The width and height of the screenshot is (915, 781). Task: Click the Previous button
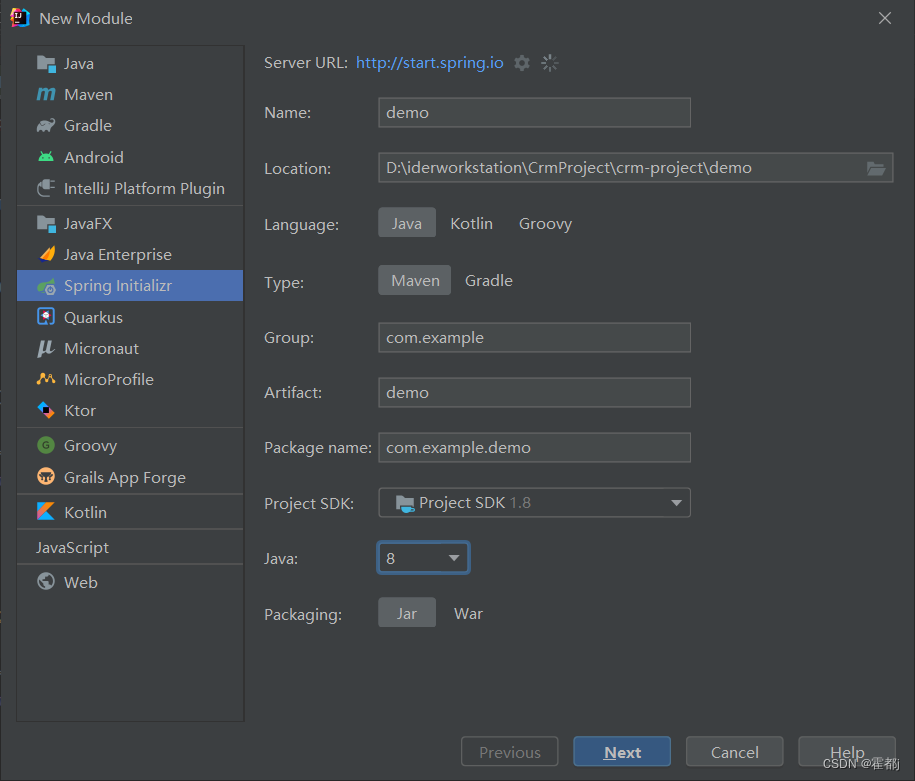point(509,752)
